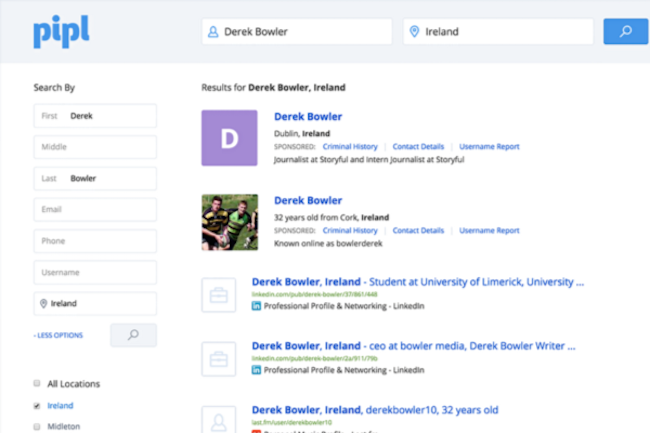Click LinkedIn icon under University of Limerick result
The width and height of the screenshot is (650, 433).
tap(256, 306)
